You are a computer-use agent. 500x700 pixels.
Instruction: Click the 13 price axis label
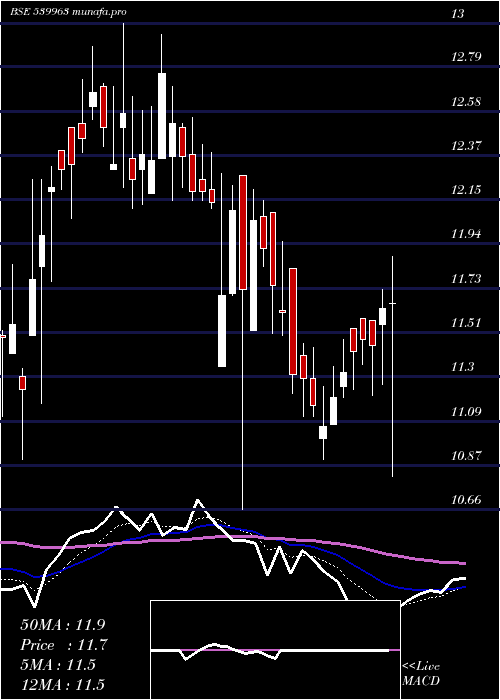457,14
